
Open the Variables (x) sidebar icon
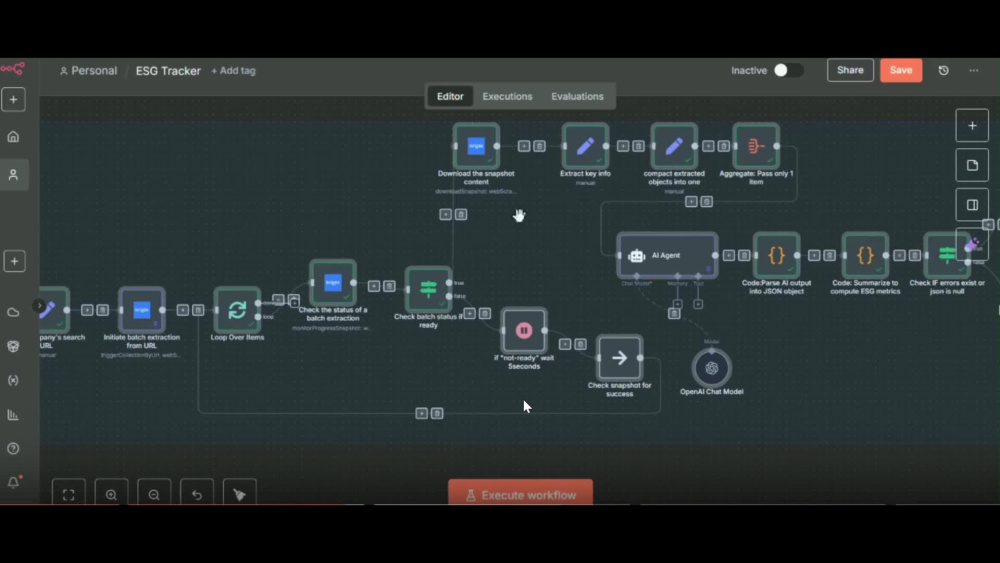pyautogui.click(x=13, y=380)
